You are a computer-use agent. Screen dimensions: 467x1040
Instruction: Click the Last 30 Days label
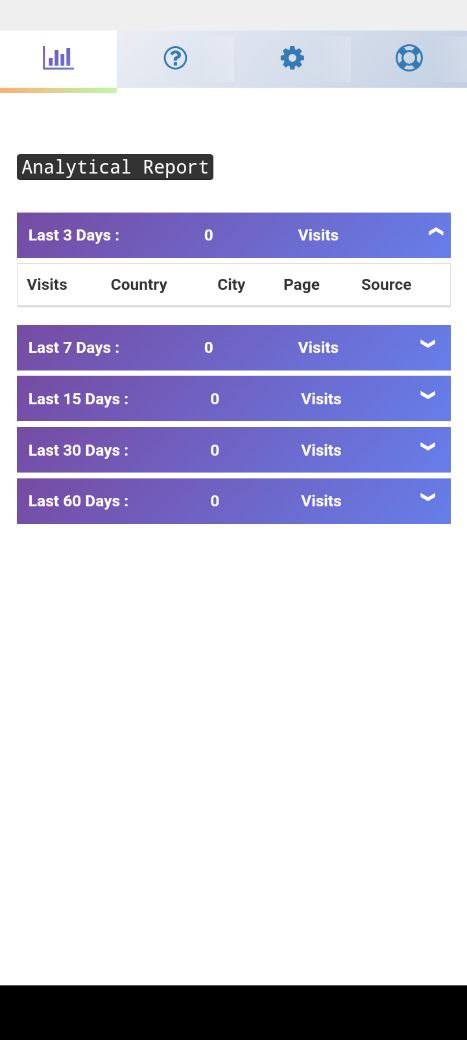click(78, 450)
